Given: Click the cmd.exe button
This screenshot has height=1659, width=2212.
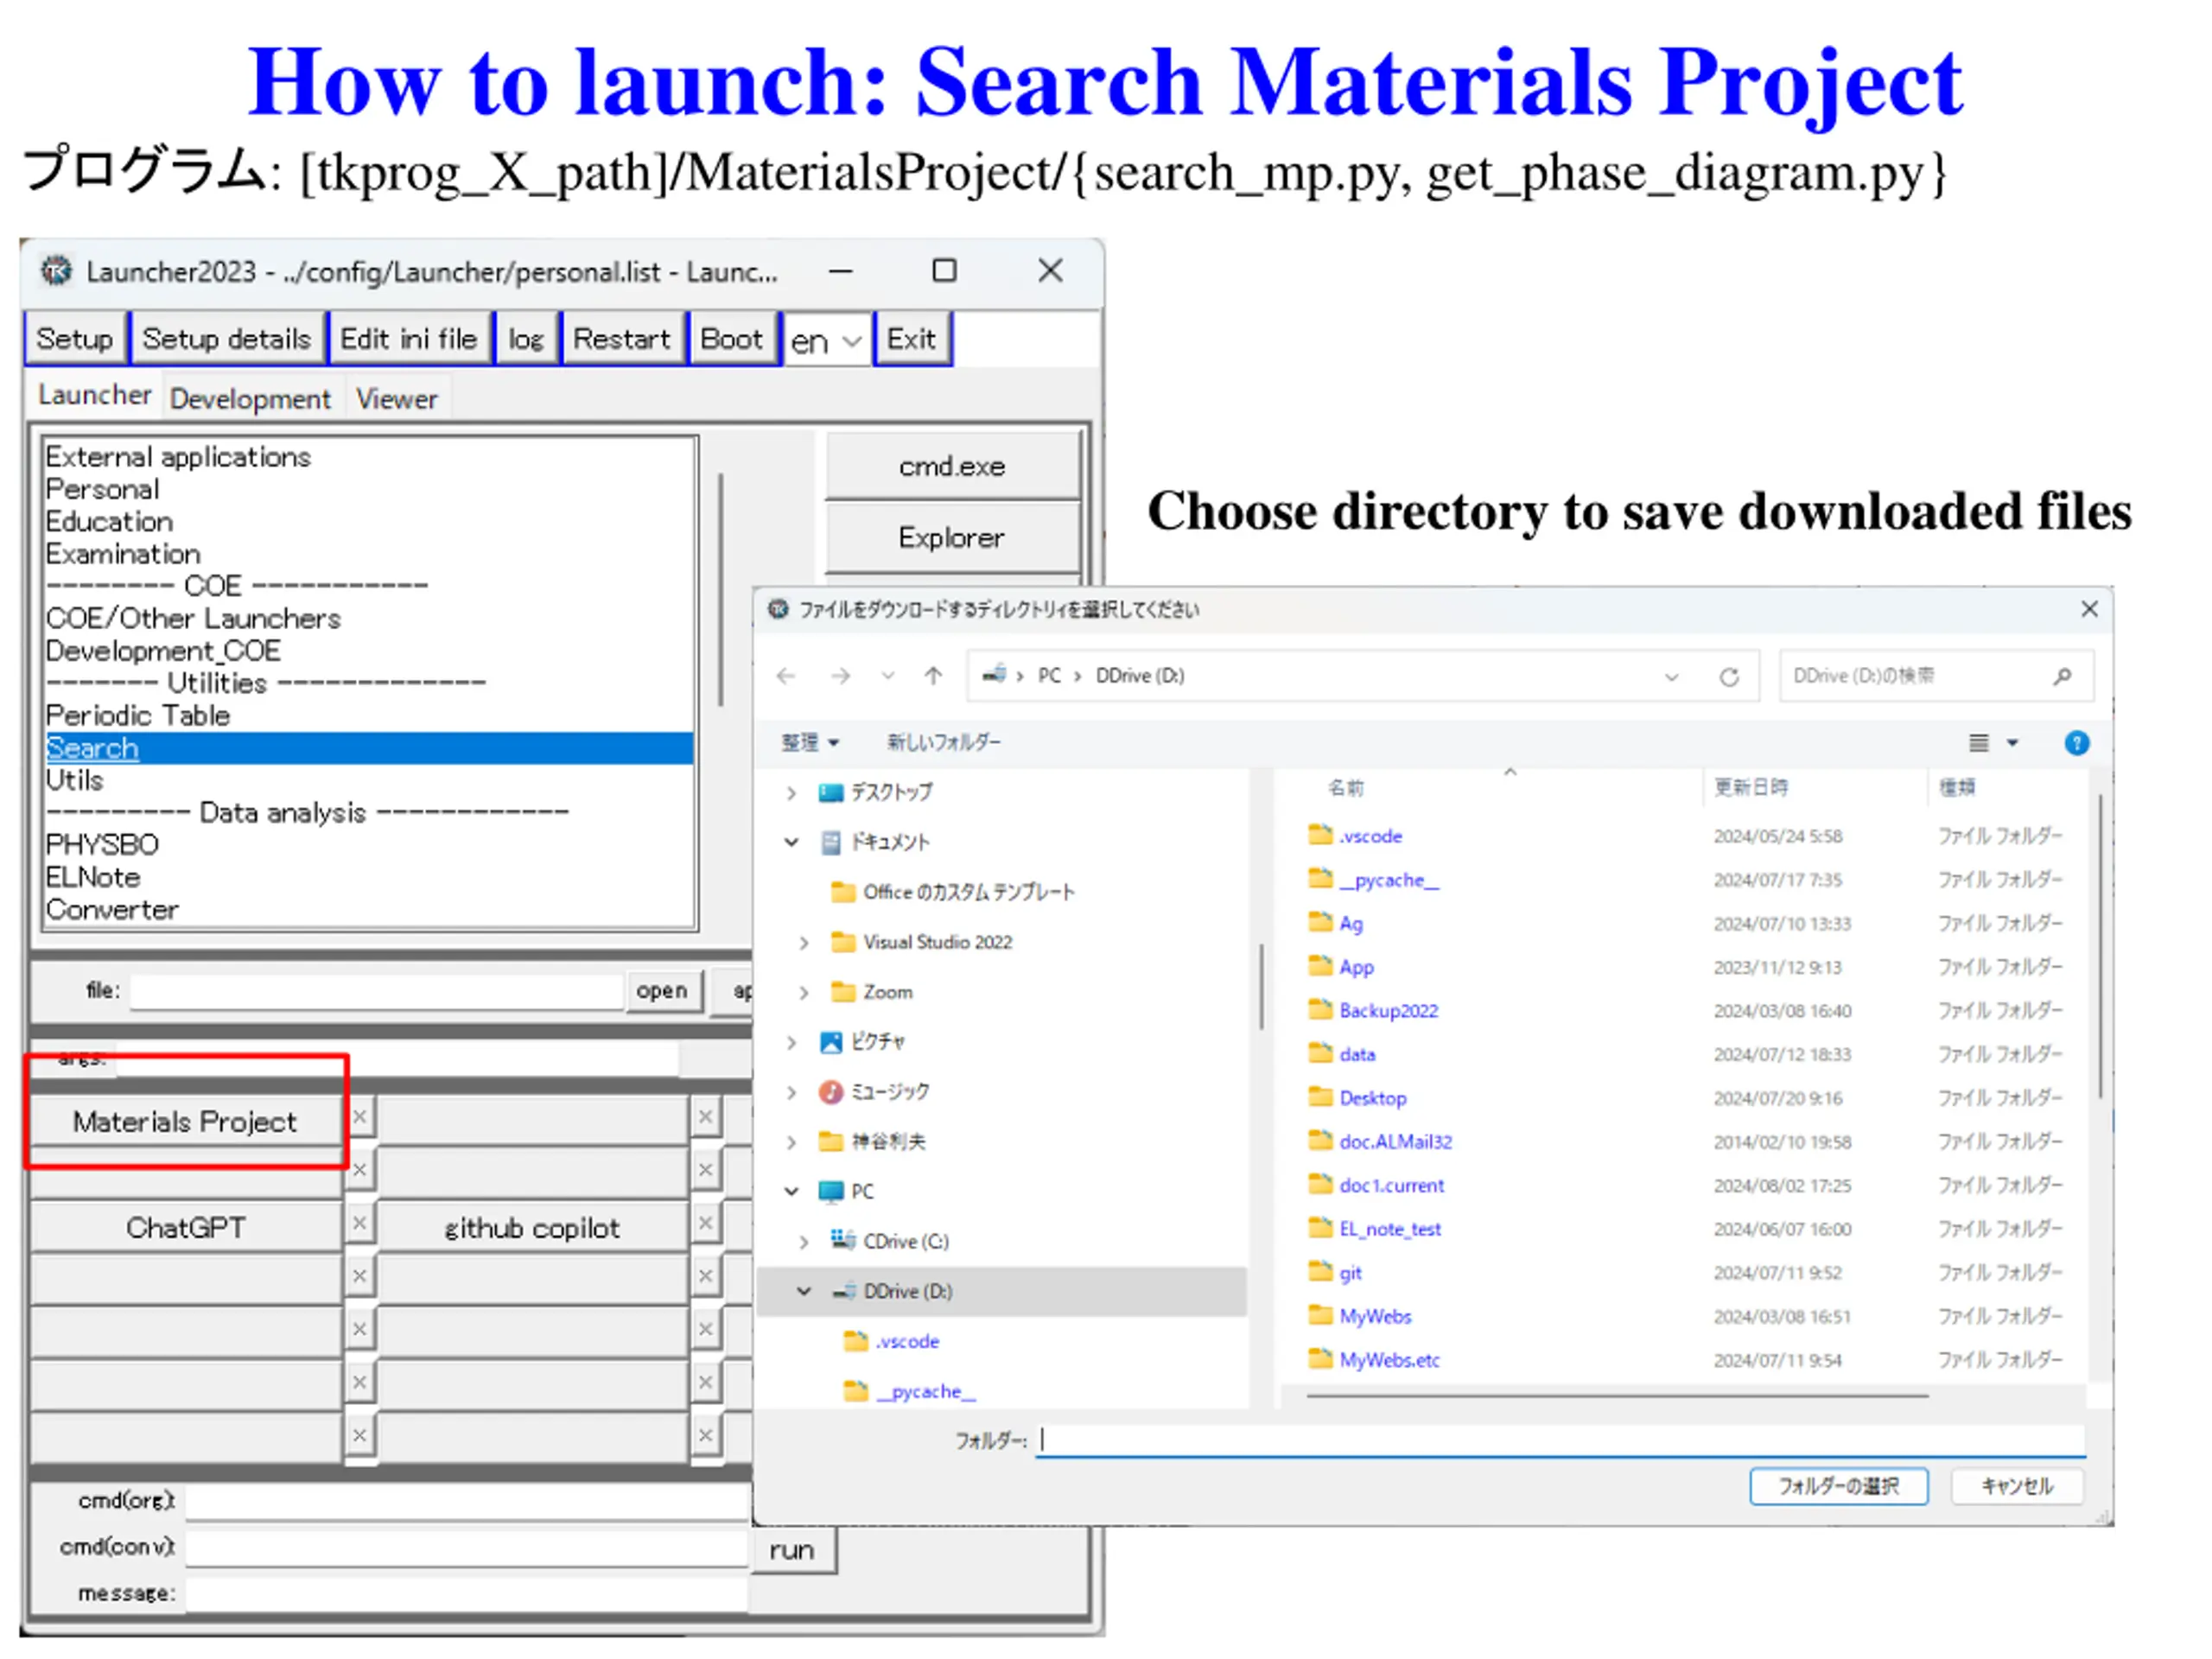Looking at the screenshot, I should click(952, 466).
